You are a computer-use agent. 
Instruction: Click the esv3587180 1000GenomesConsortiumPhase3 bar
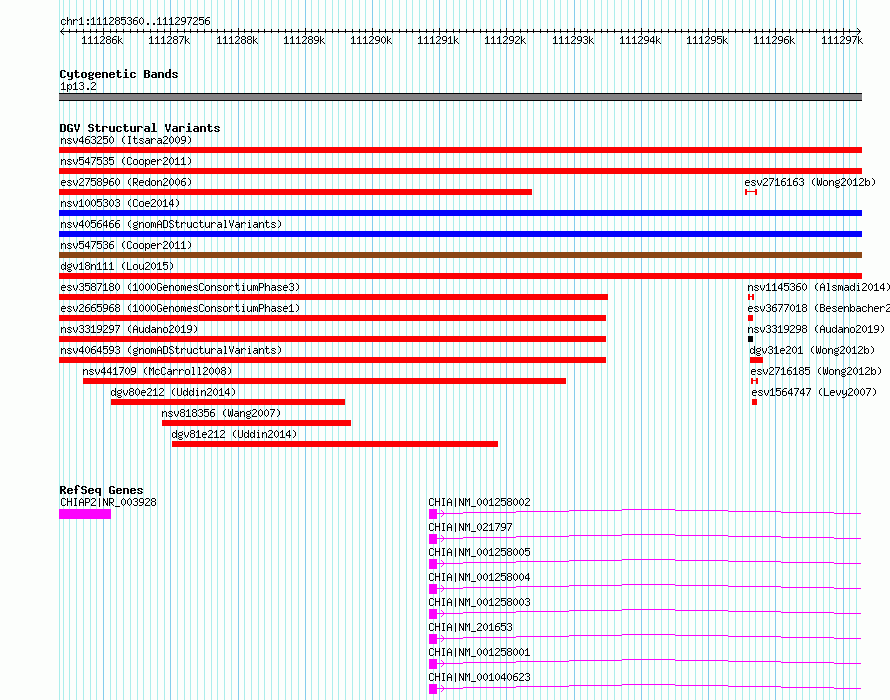(x=333, y=297)
